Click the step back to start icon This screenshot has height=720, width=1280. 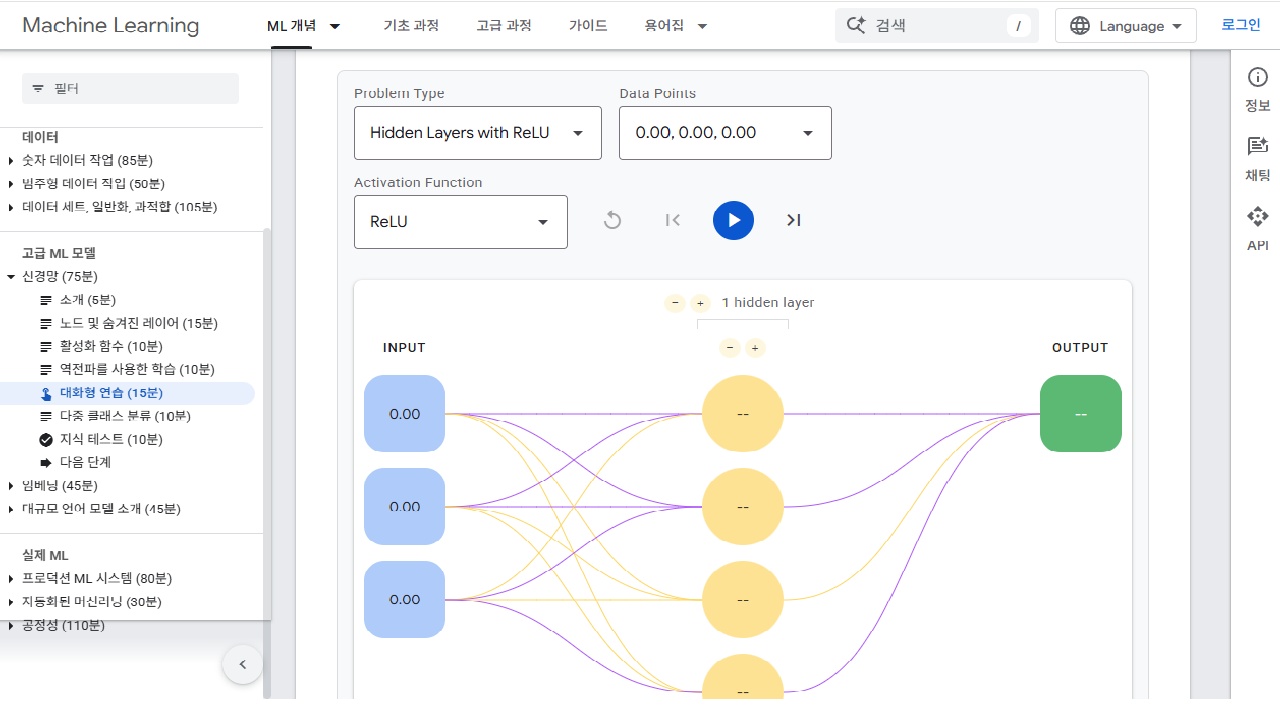click(x=673, y=220)
